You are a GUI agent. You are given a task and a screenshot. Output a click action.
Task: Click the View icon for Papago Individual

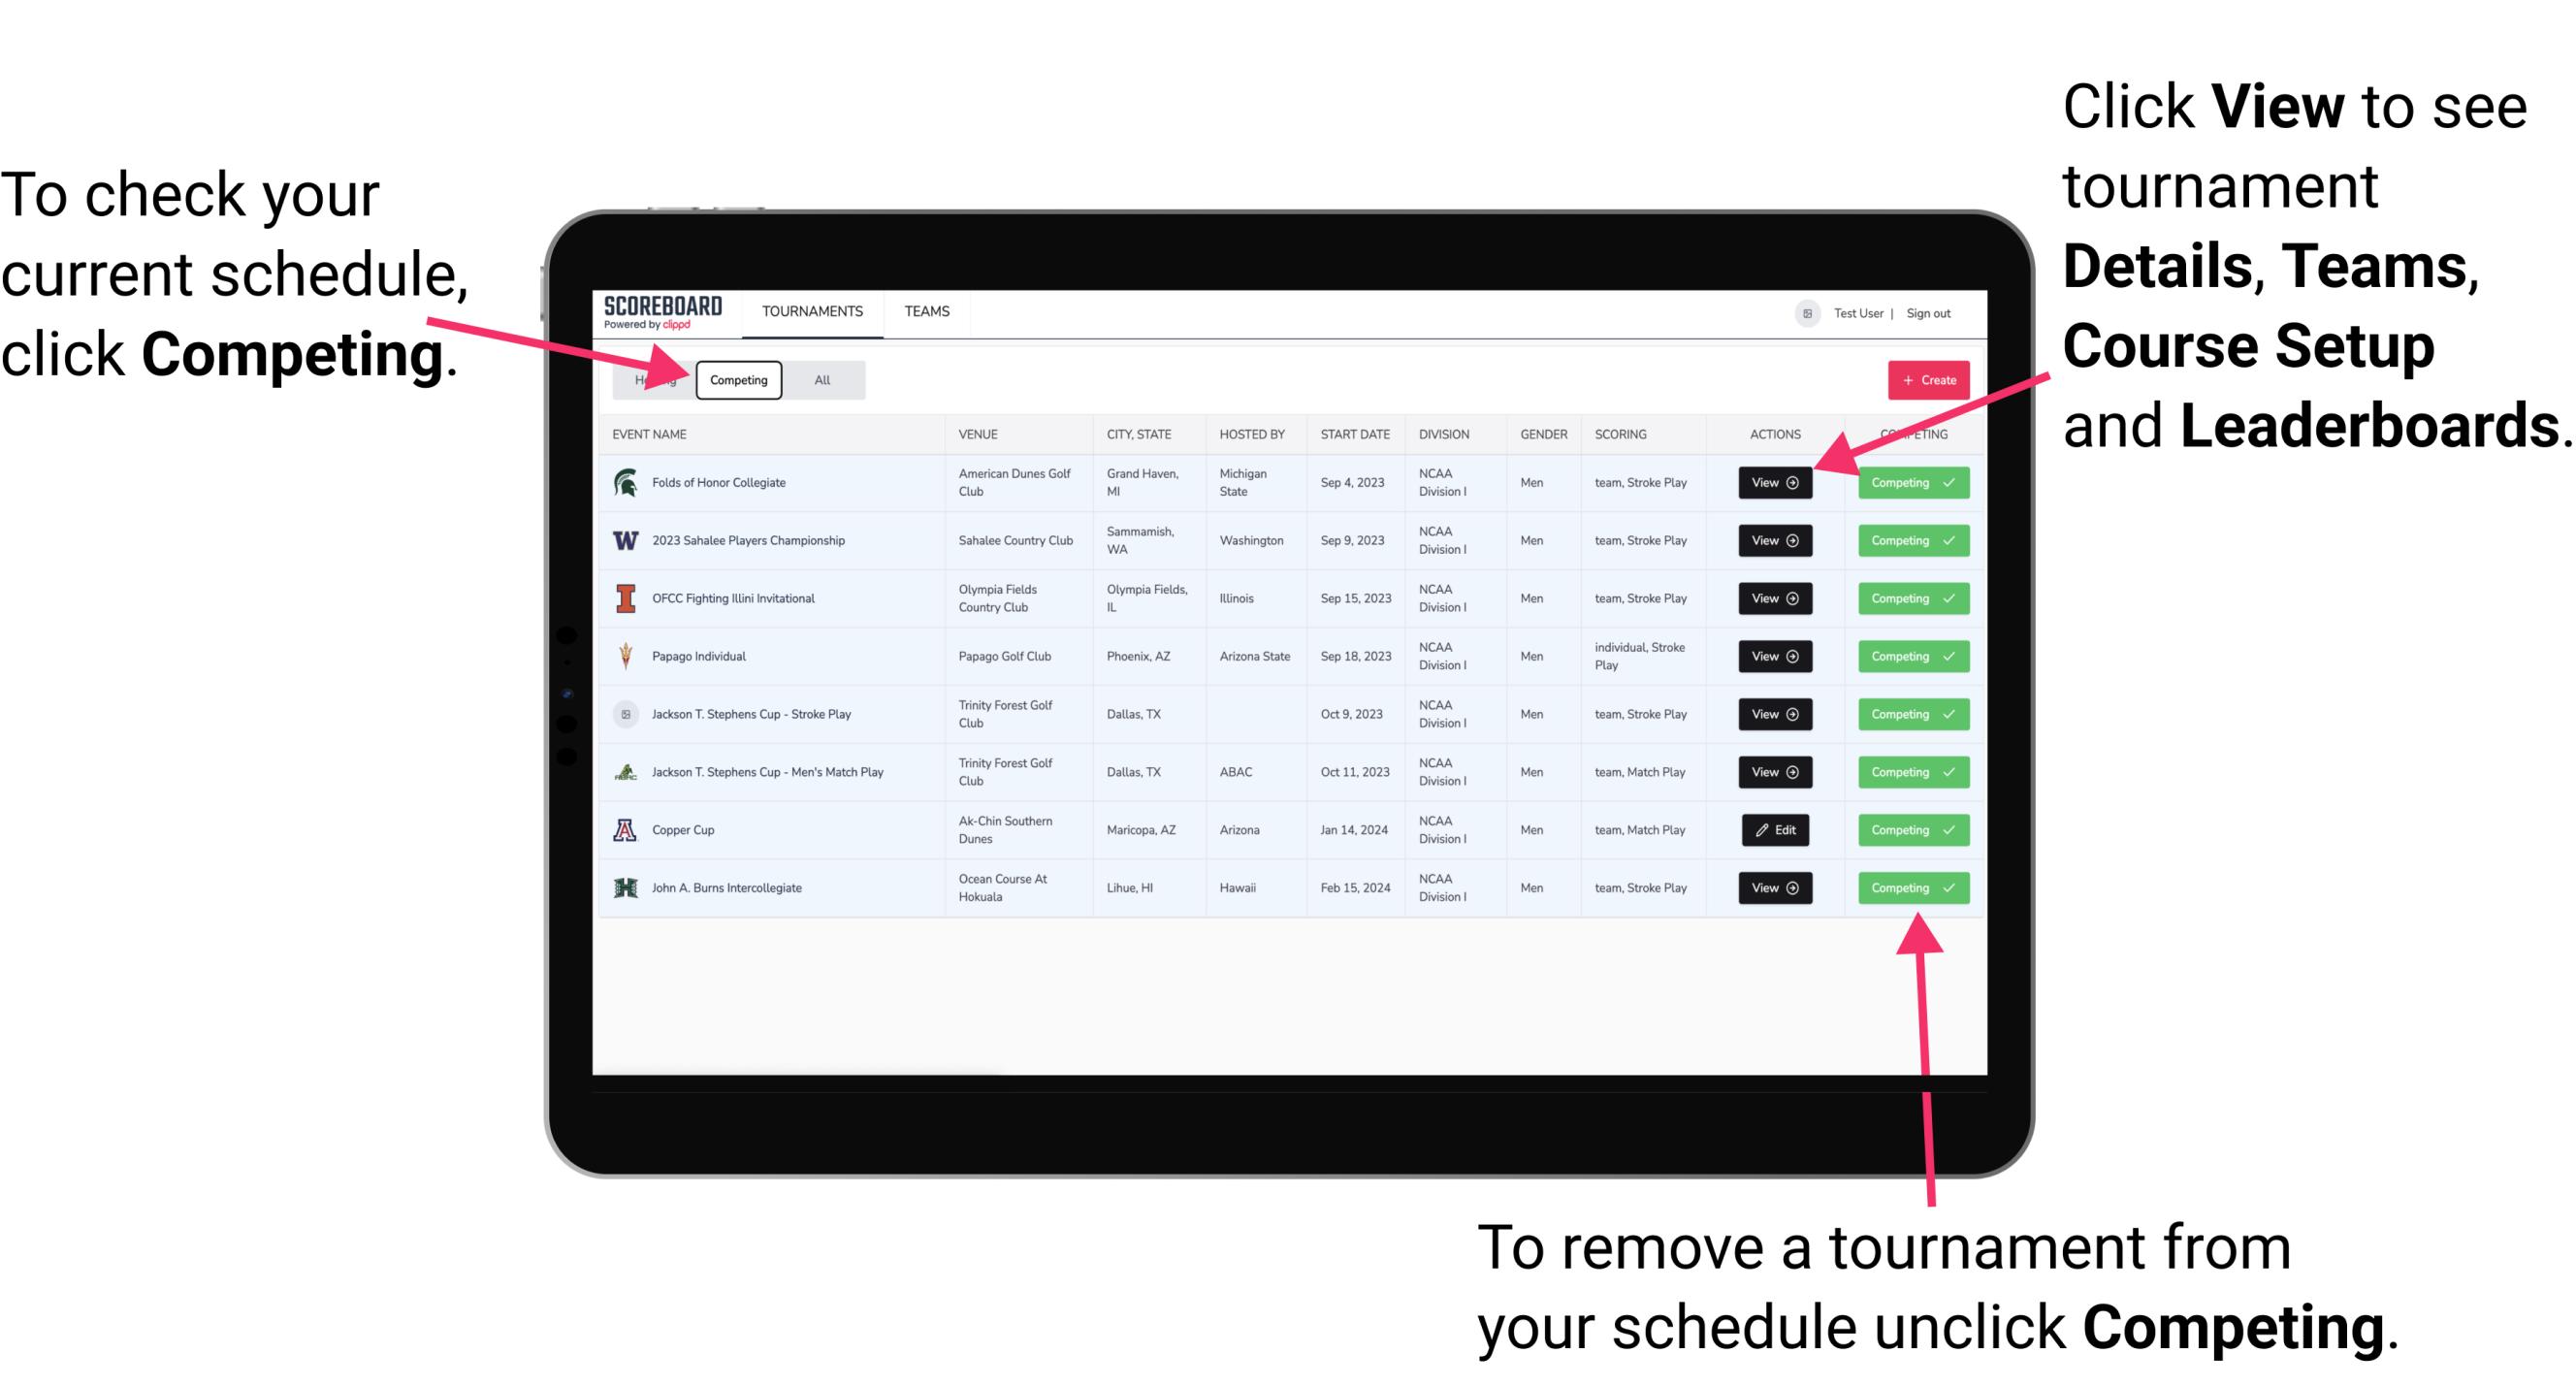point(1774,656)
